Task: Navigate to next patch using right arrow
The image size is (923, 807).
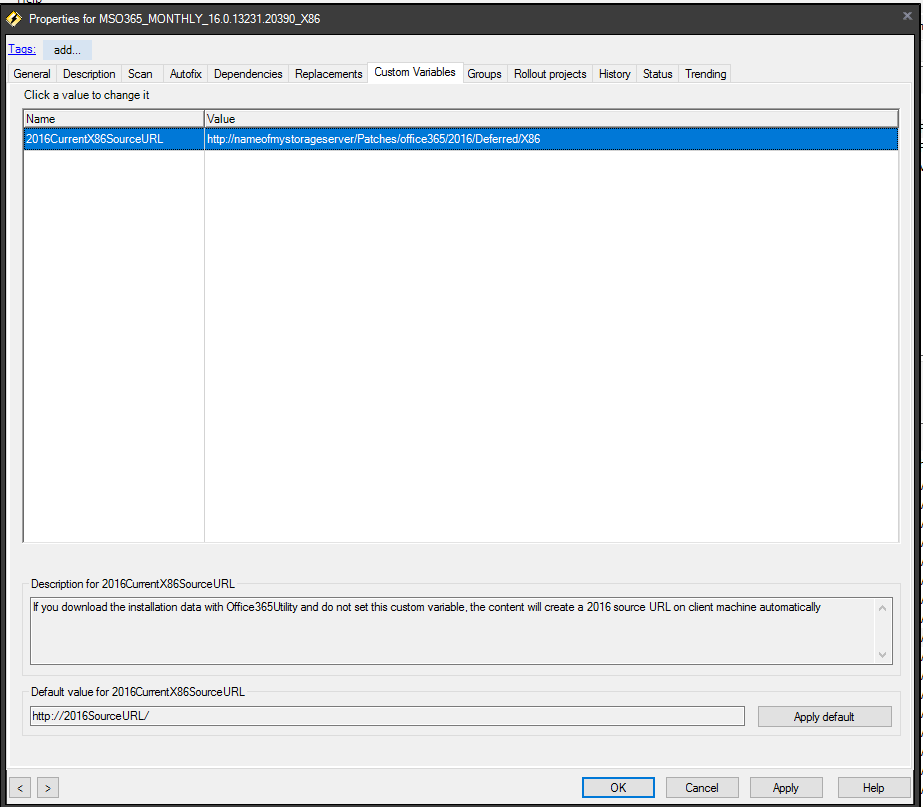Action: (47, 787)
